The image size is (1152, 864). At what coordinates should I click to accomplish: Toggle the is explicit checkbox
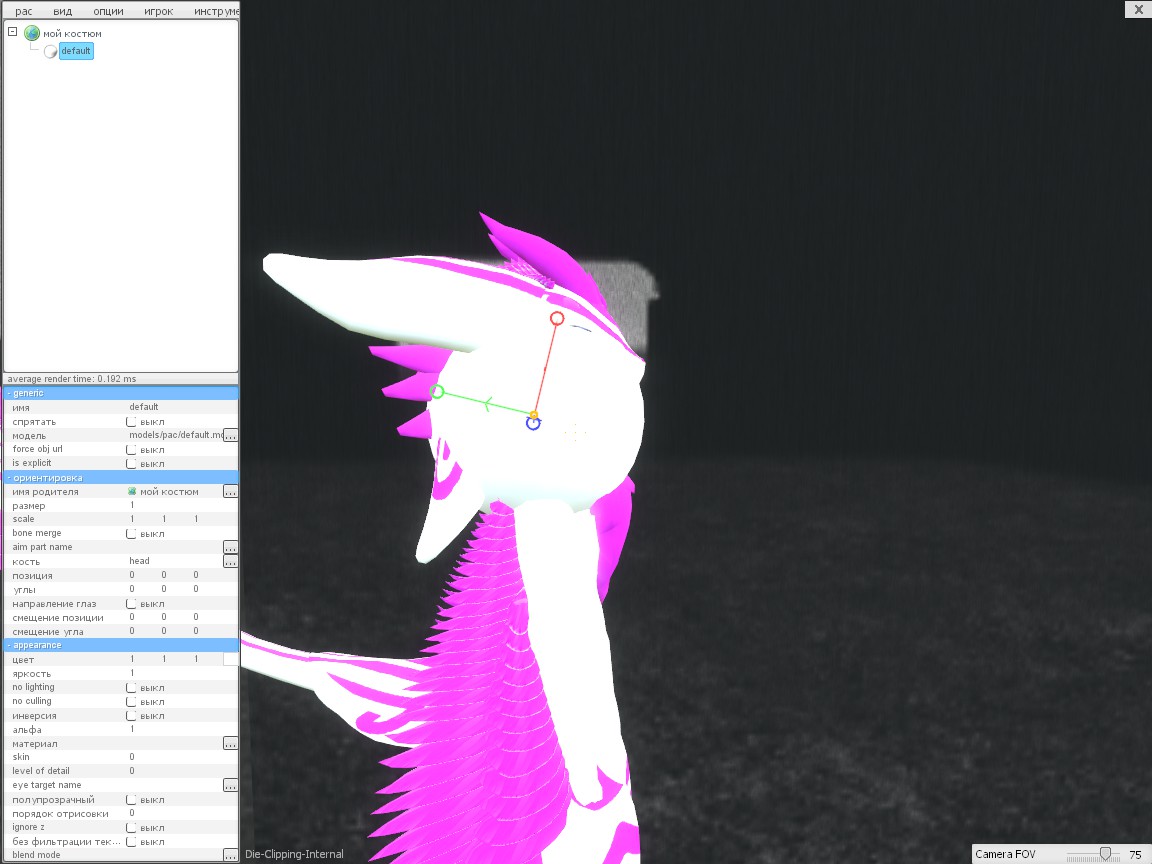[132, 464]
